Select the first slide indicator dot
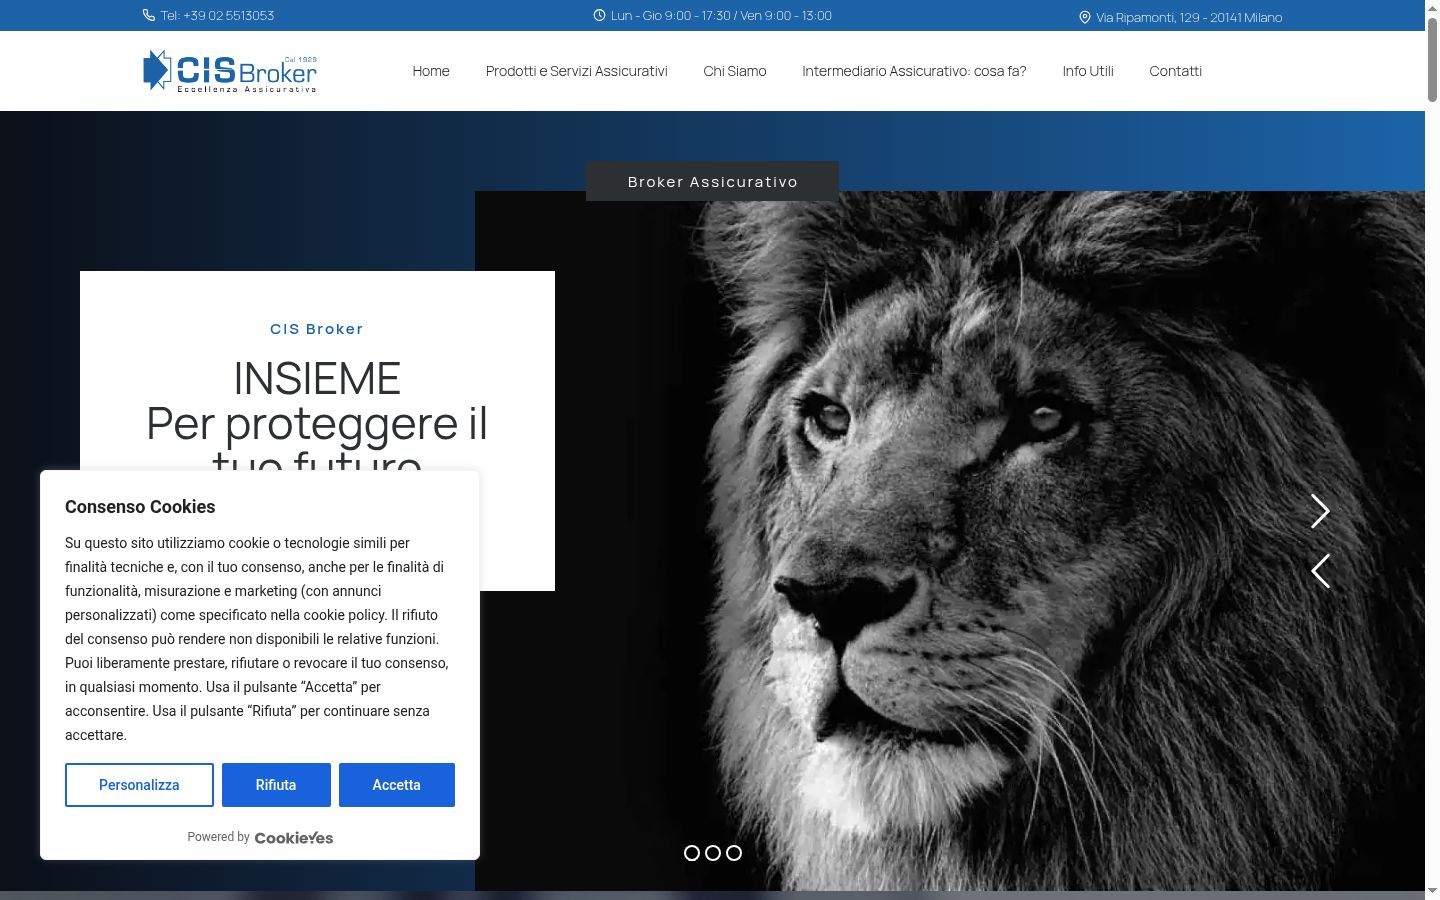1440x900 pixels. tap(692, 853)
